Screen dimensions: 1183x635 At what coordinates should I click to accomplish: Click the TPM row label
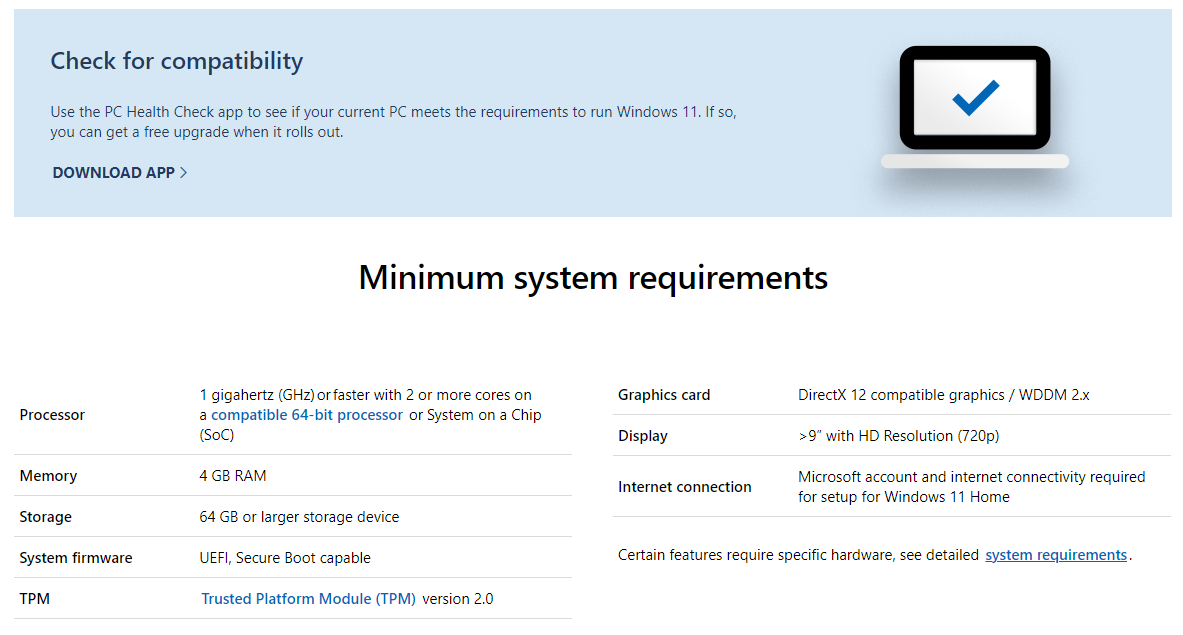(x=35, y=599)
